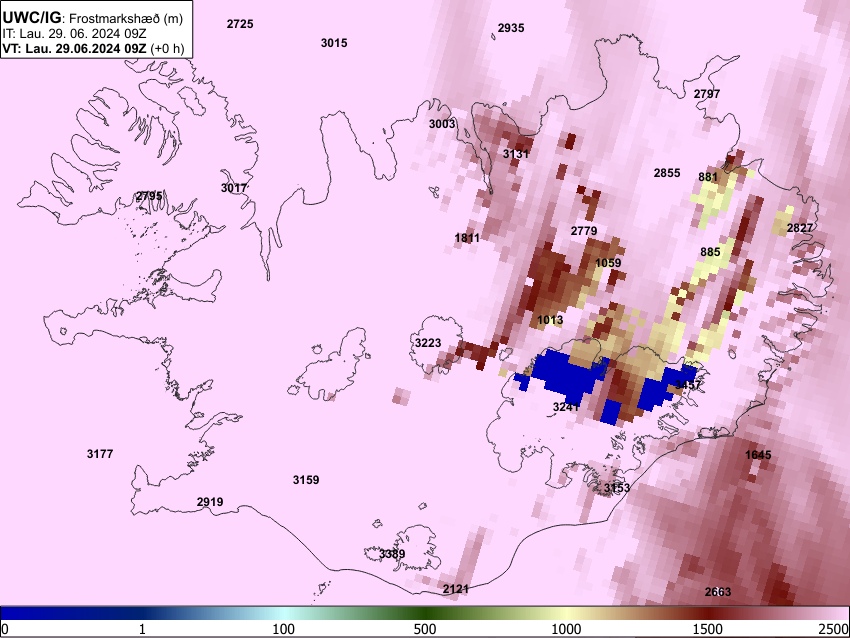Click the 1 tick on the color scale
The width and height of the screenshot is (850, 638).
pos(142,629)
